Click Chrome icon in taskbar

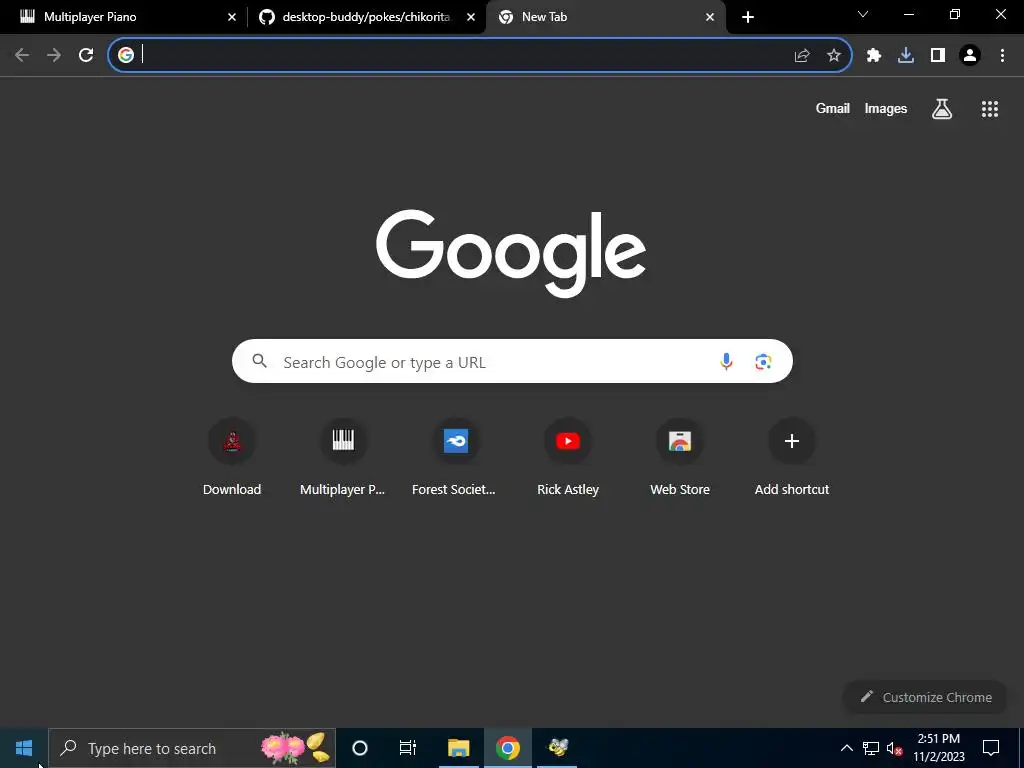tap(507, 748)
